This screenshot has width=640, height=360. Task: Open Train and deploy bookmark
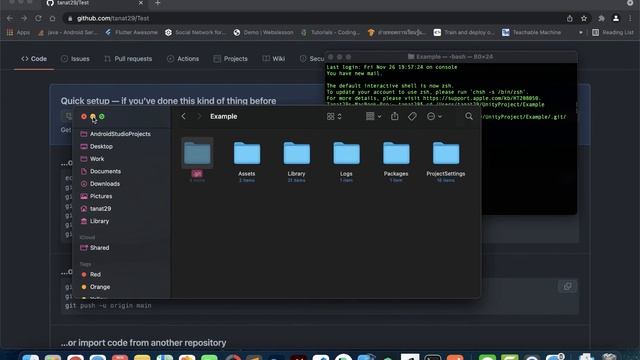464,32
